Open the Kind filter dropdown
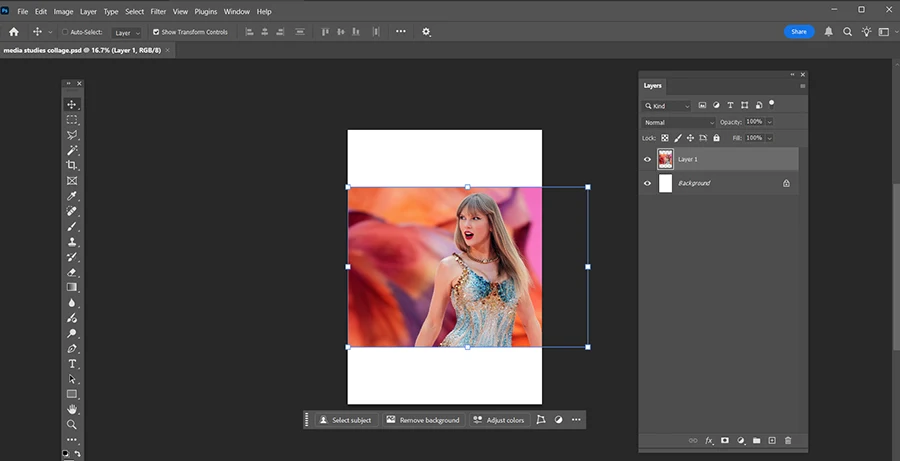The width and height of the screenshot is (900, 461). [x=667, y=105]
